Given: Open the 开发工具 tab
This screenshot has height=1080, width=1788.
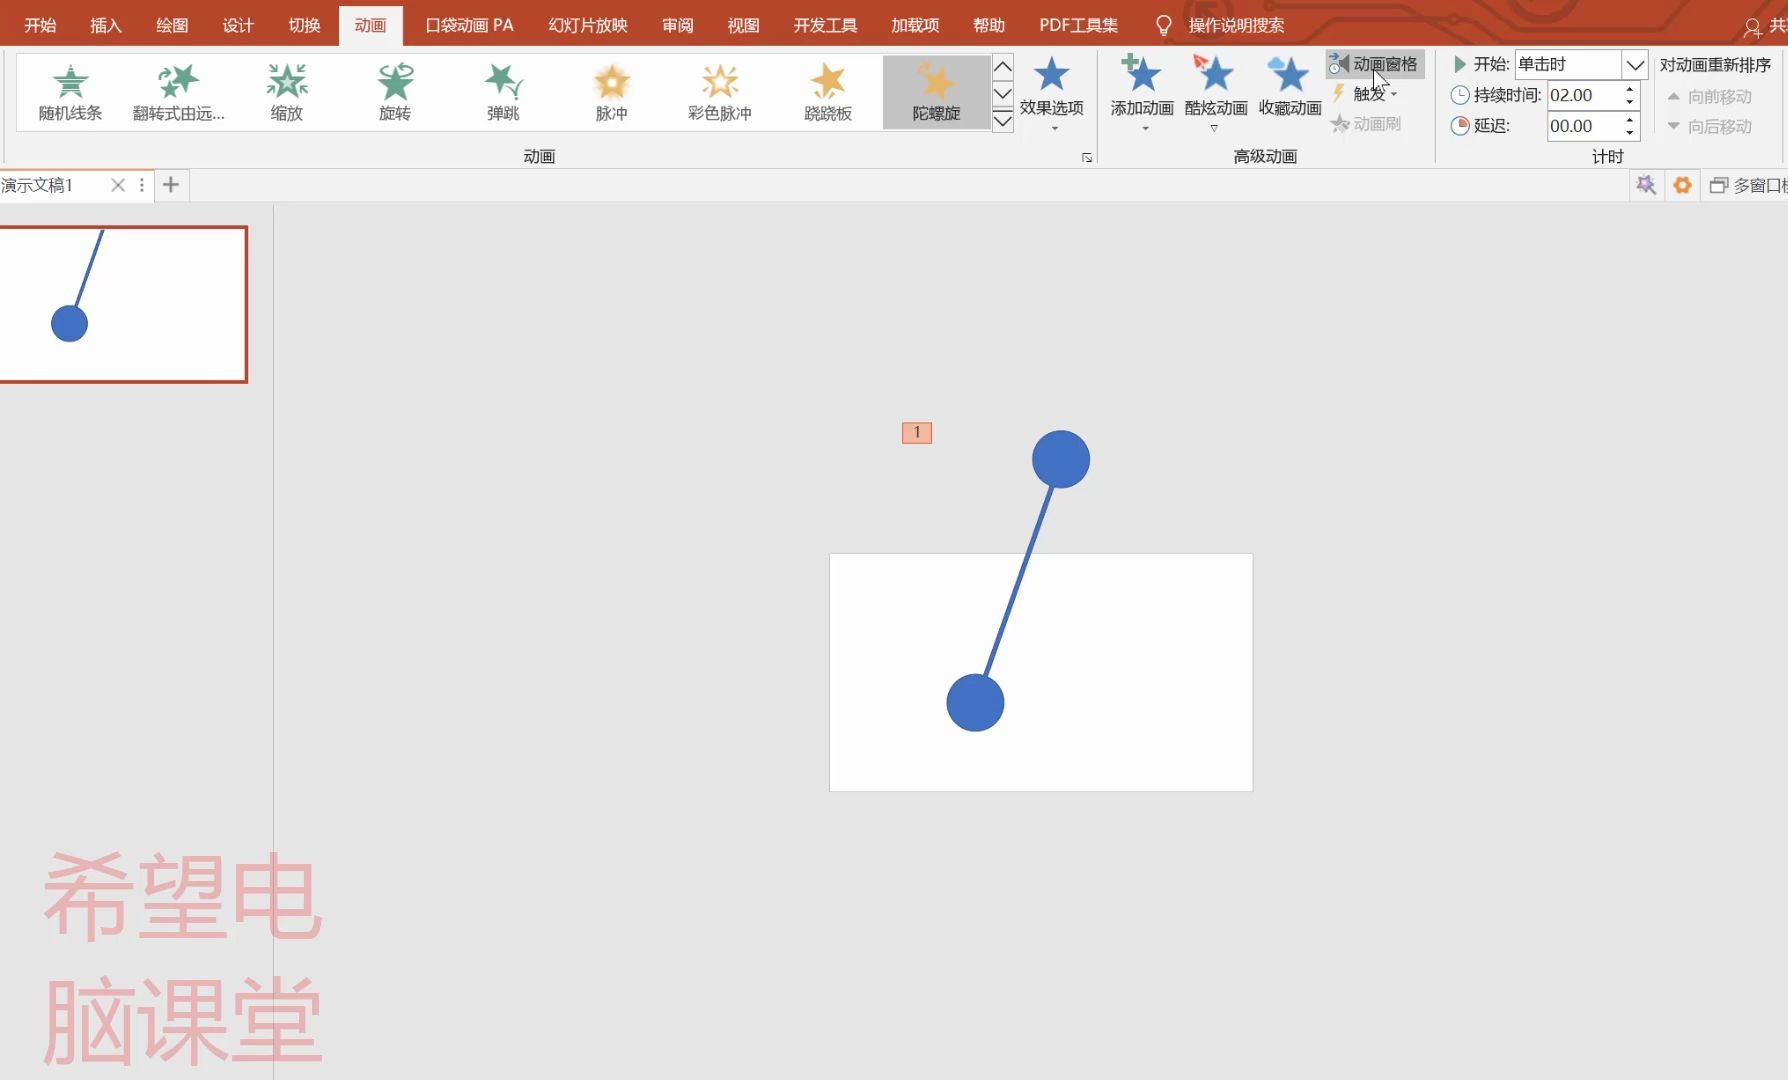Looking at the screenshot, I should 825,25.
